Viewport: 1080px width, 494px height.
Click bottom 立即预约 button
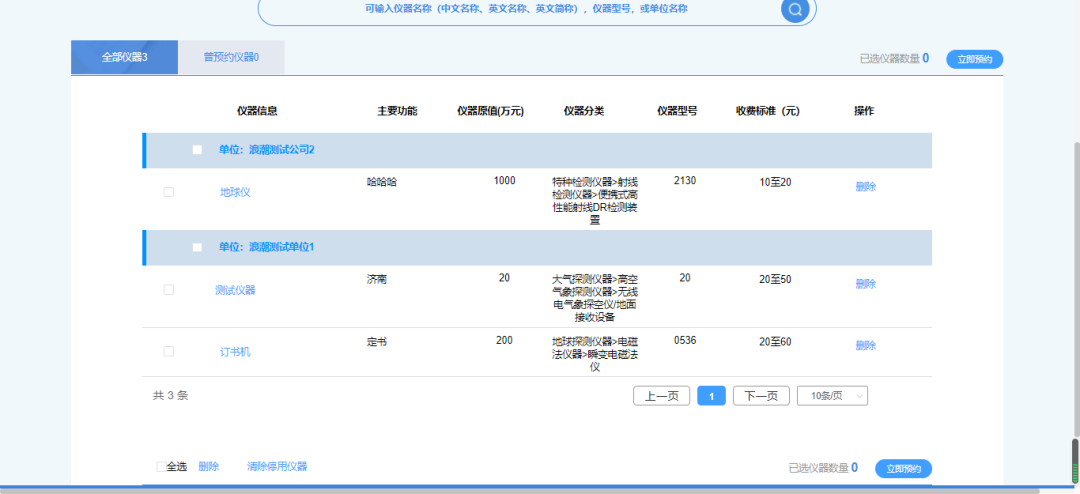point(903,468)
